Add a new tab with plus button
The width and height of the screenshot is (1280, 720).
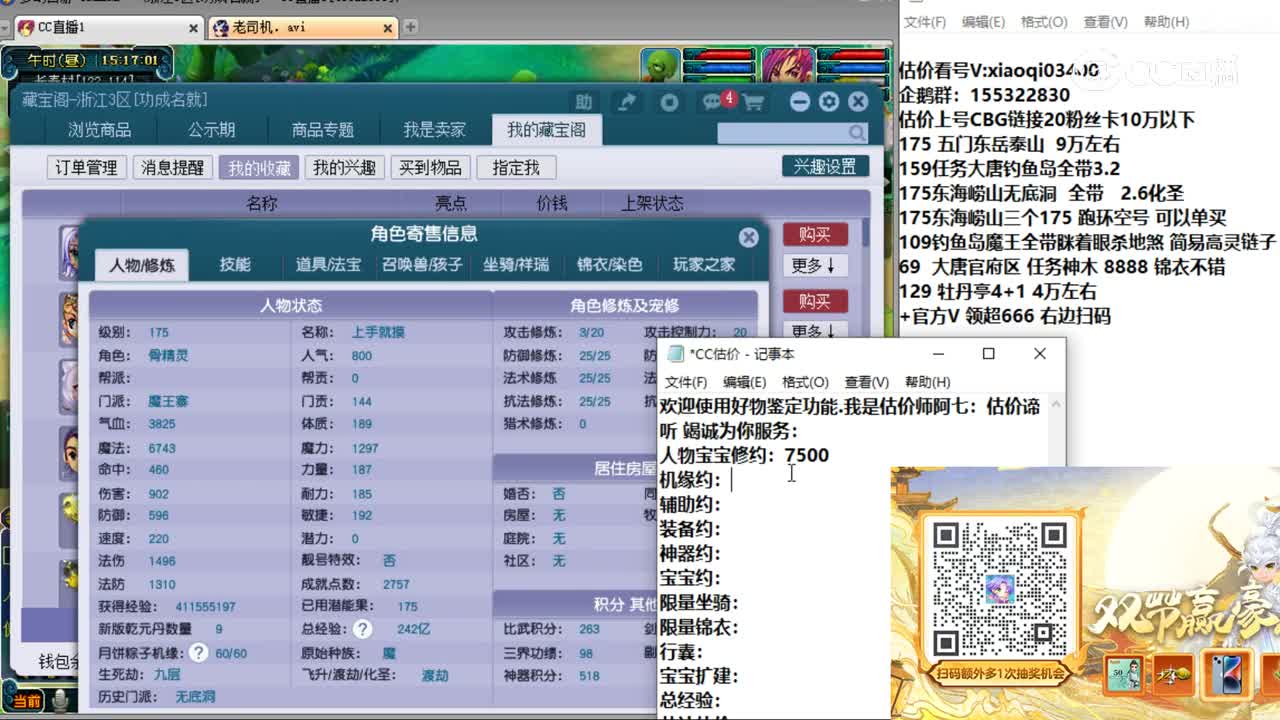pyautogui.click(x=411, y=27)
